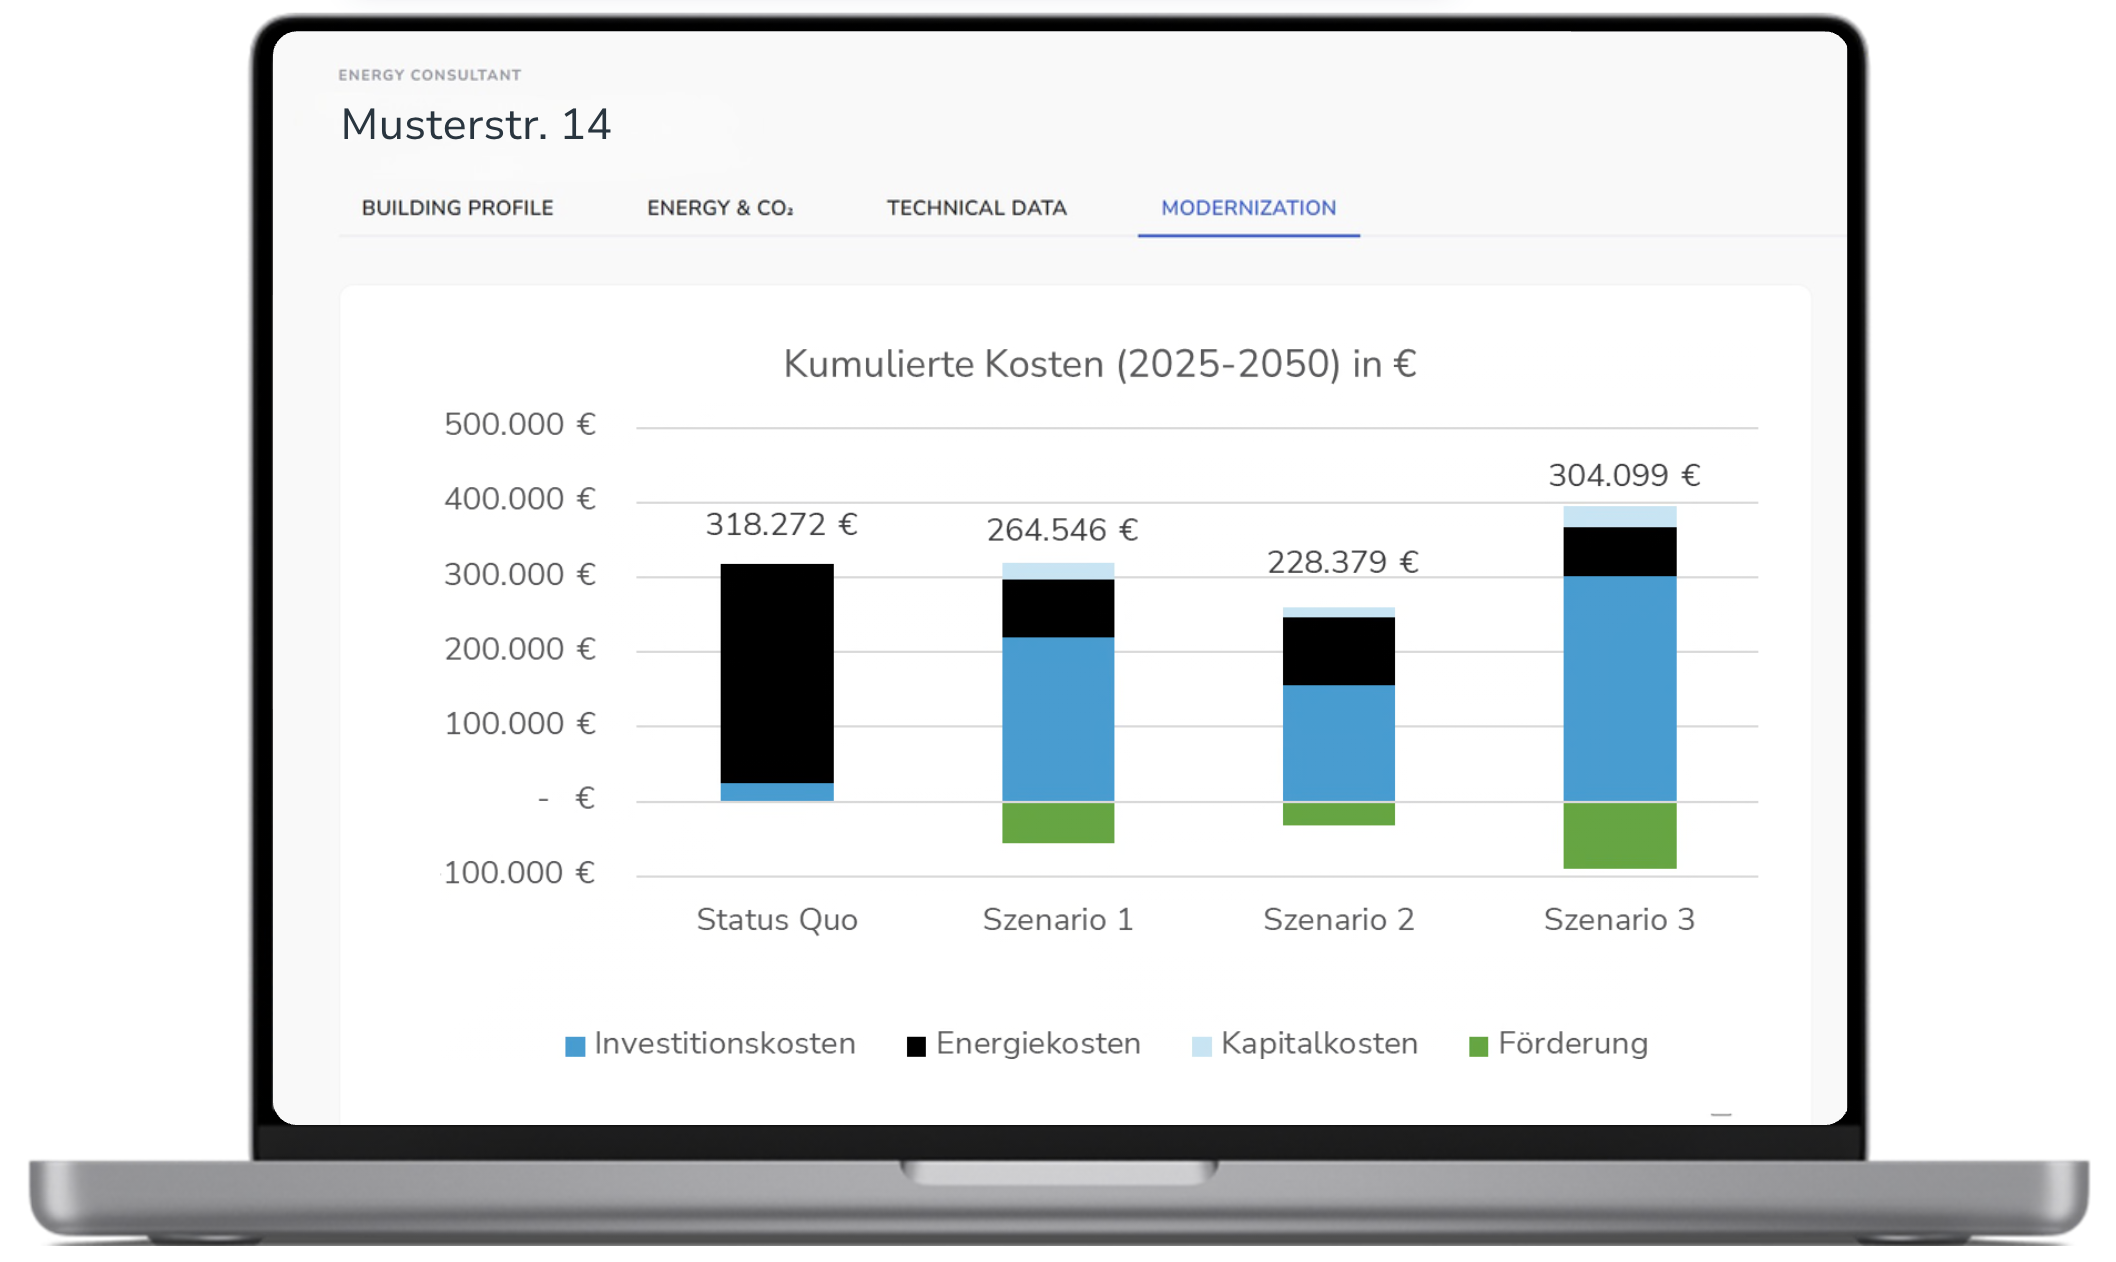
Task: Select the Modernization tab
Action: (1248, 208)
